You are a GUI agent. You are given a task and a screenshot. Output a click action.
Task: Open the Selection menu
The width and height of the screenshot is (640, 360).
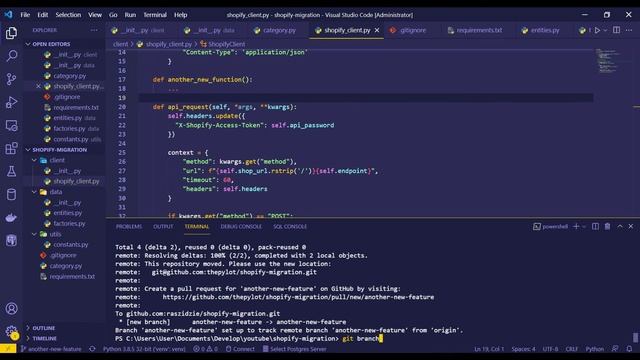pyautogui.click(x=68, y=15)
